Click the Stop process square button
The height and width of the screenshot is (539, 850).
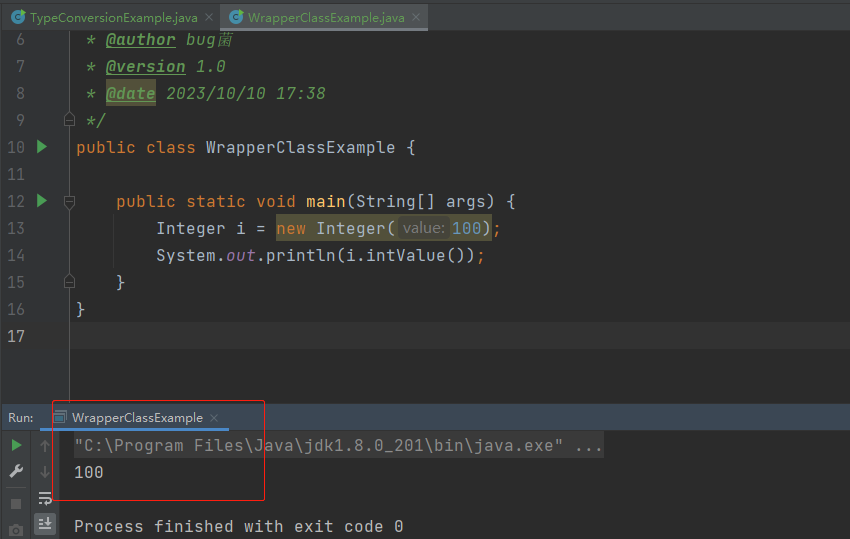tap(16, 504)
